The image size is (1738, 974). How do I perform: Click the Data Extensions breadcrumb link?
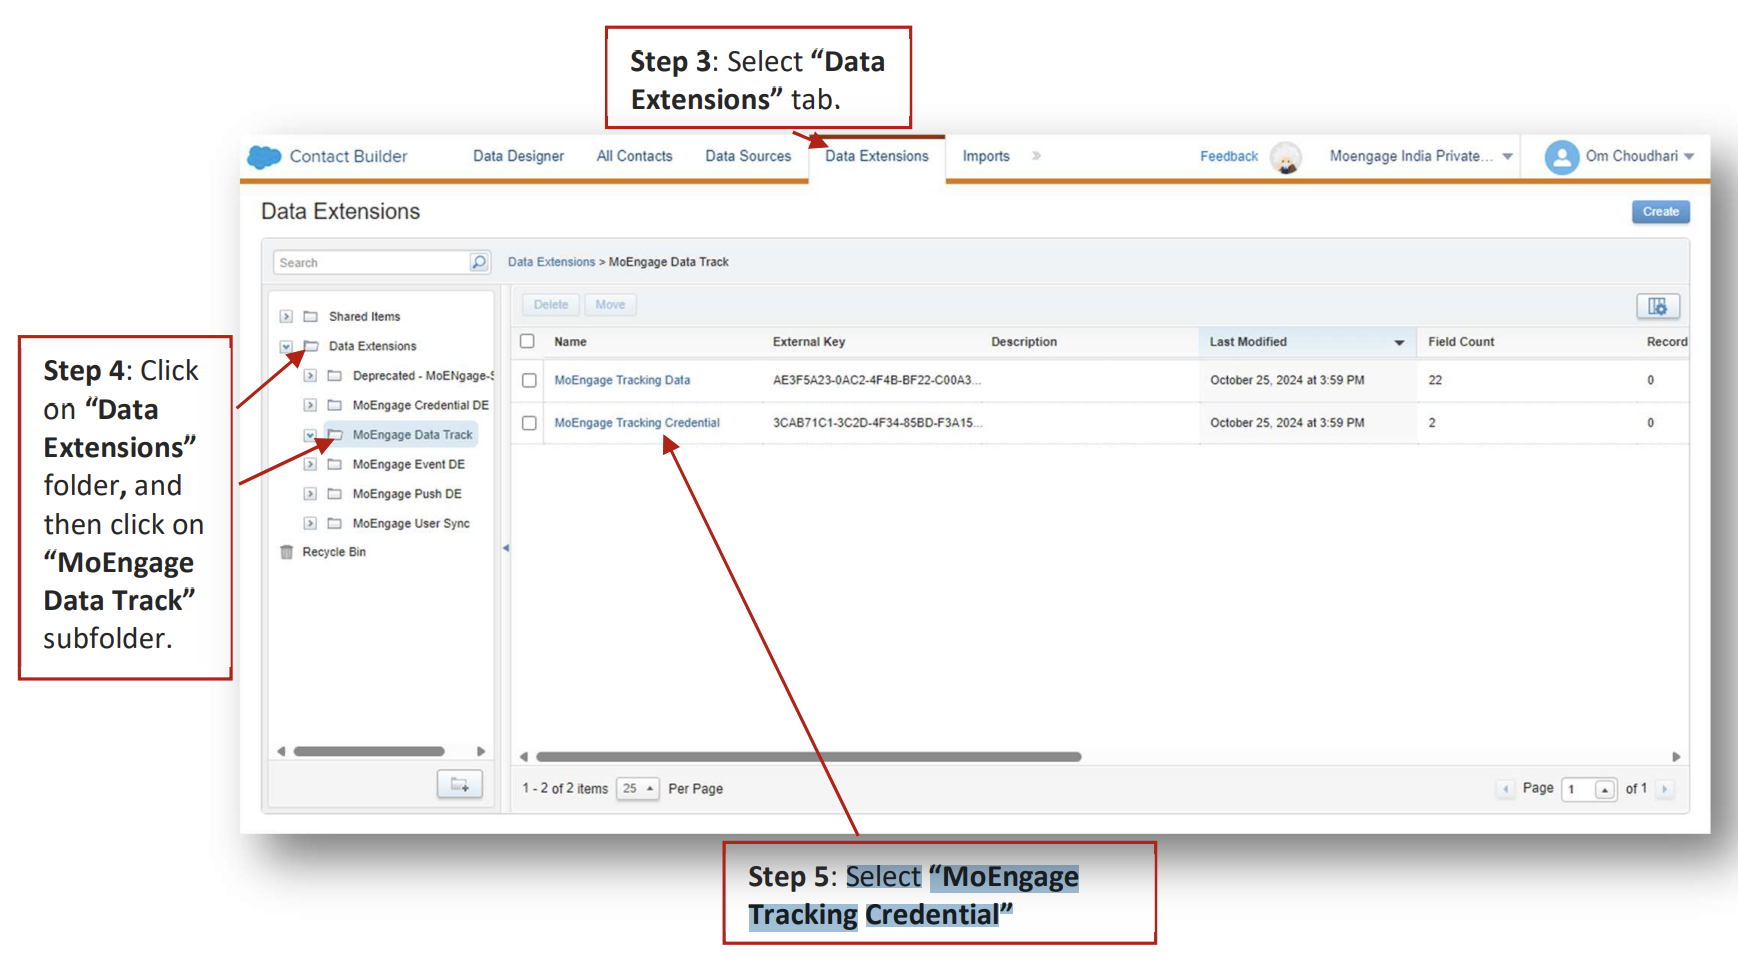tap(551, 262)
